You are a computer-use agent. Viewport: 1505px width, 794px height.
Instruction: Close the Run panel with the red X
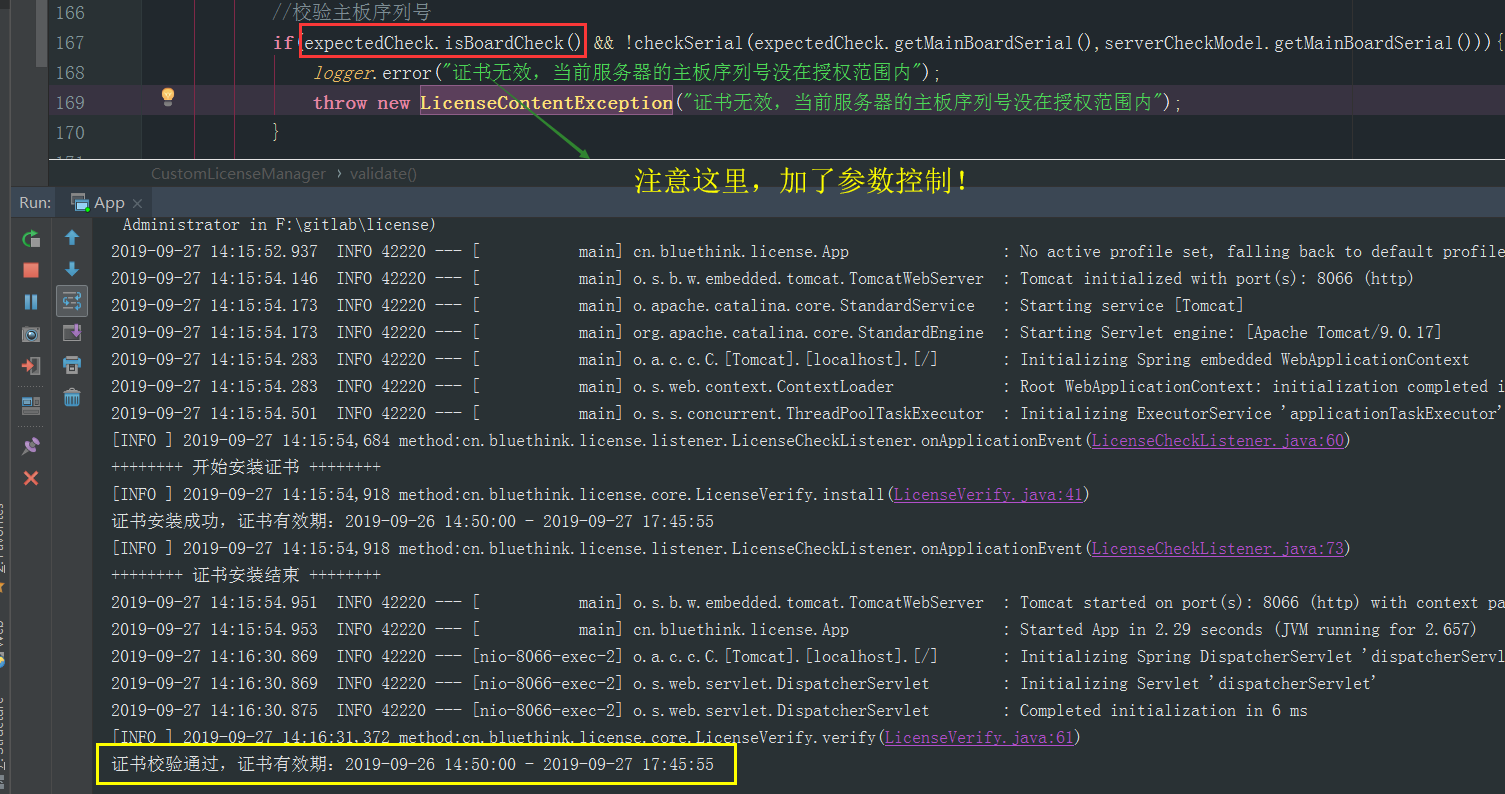(x=31, y=478)
